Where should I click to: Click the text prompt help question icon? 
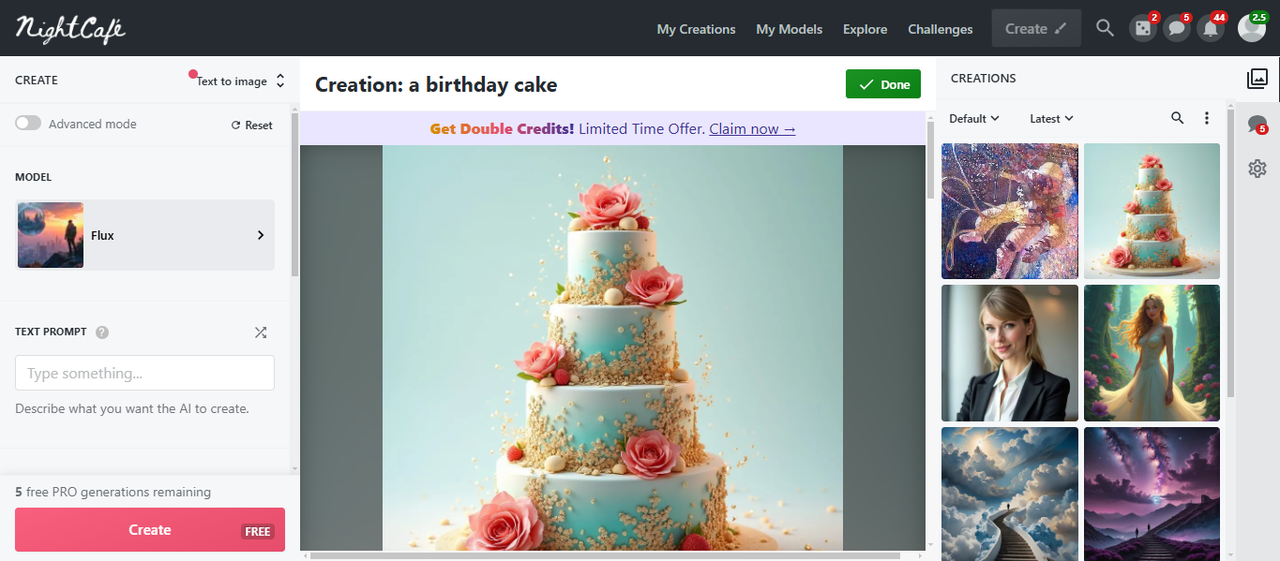(102, 332)
